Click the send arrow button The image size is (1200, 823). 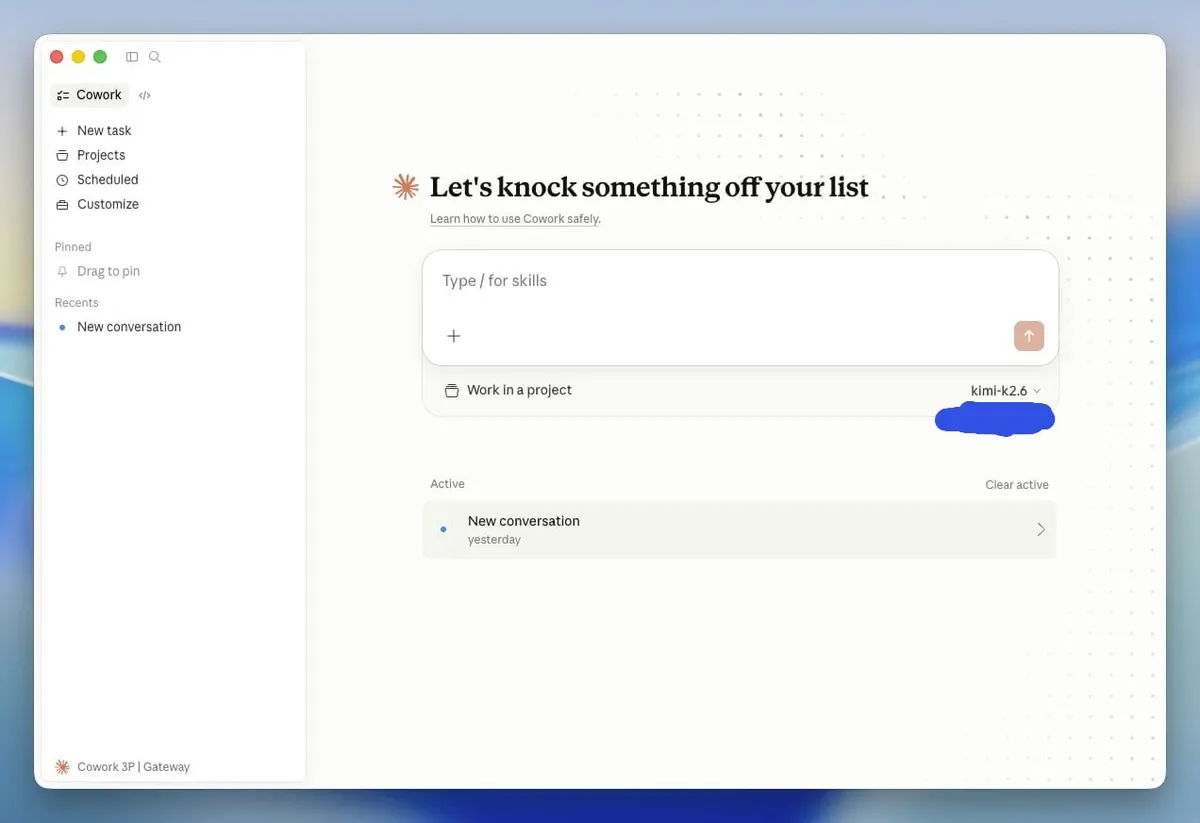pos(1029,336)
